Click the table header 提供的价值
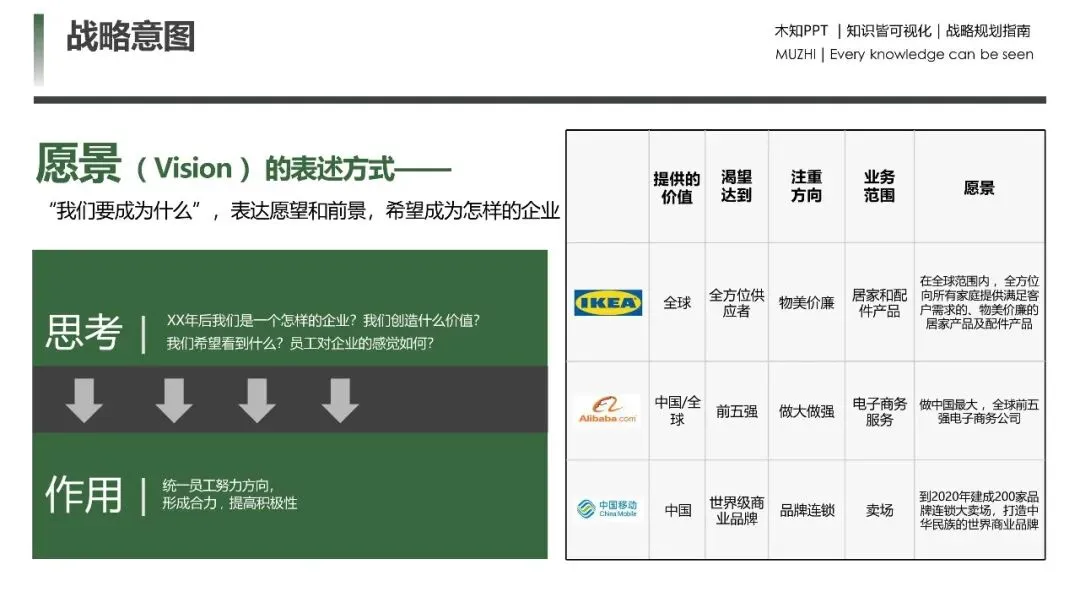Image resolution: width=1080 pixels, height=608 pixels. (x=677, y=188)
